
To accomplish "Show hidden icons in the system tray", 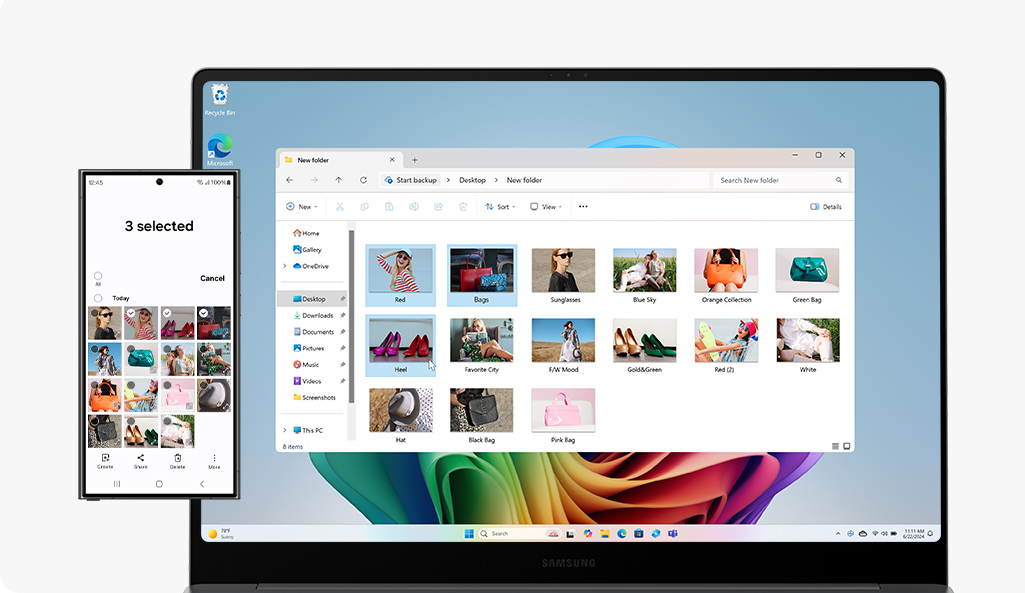I will pos(838,534).
